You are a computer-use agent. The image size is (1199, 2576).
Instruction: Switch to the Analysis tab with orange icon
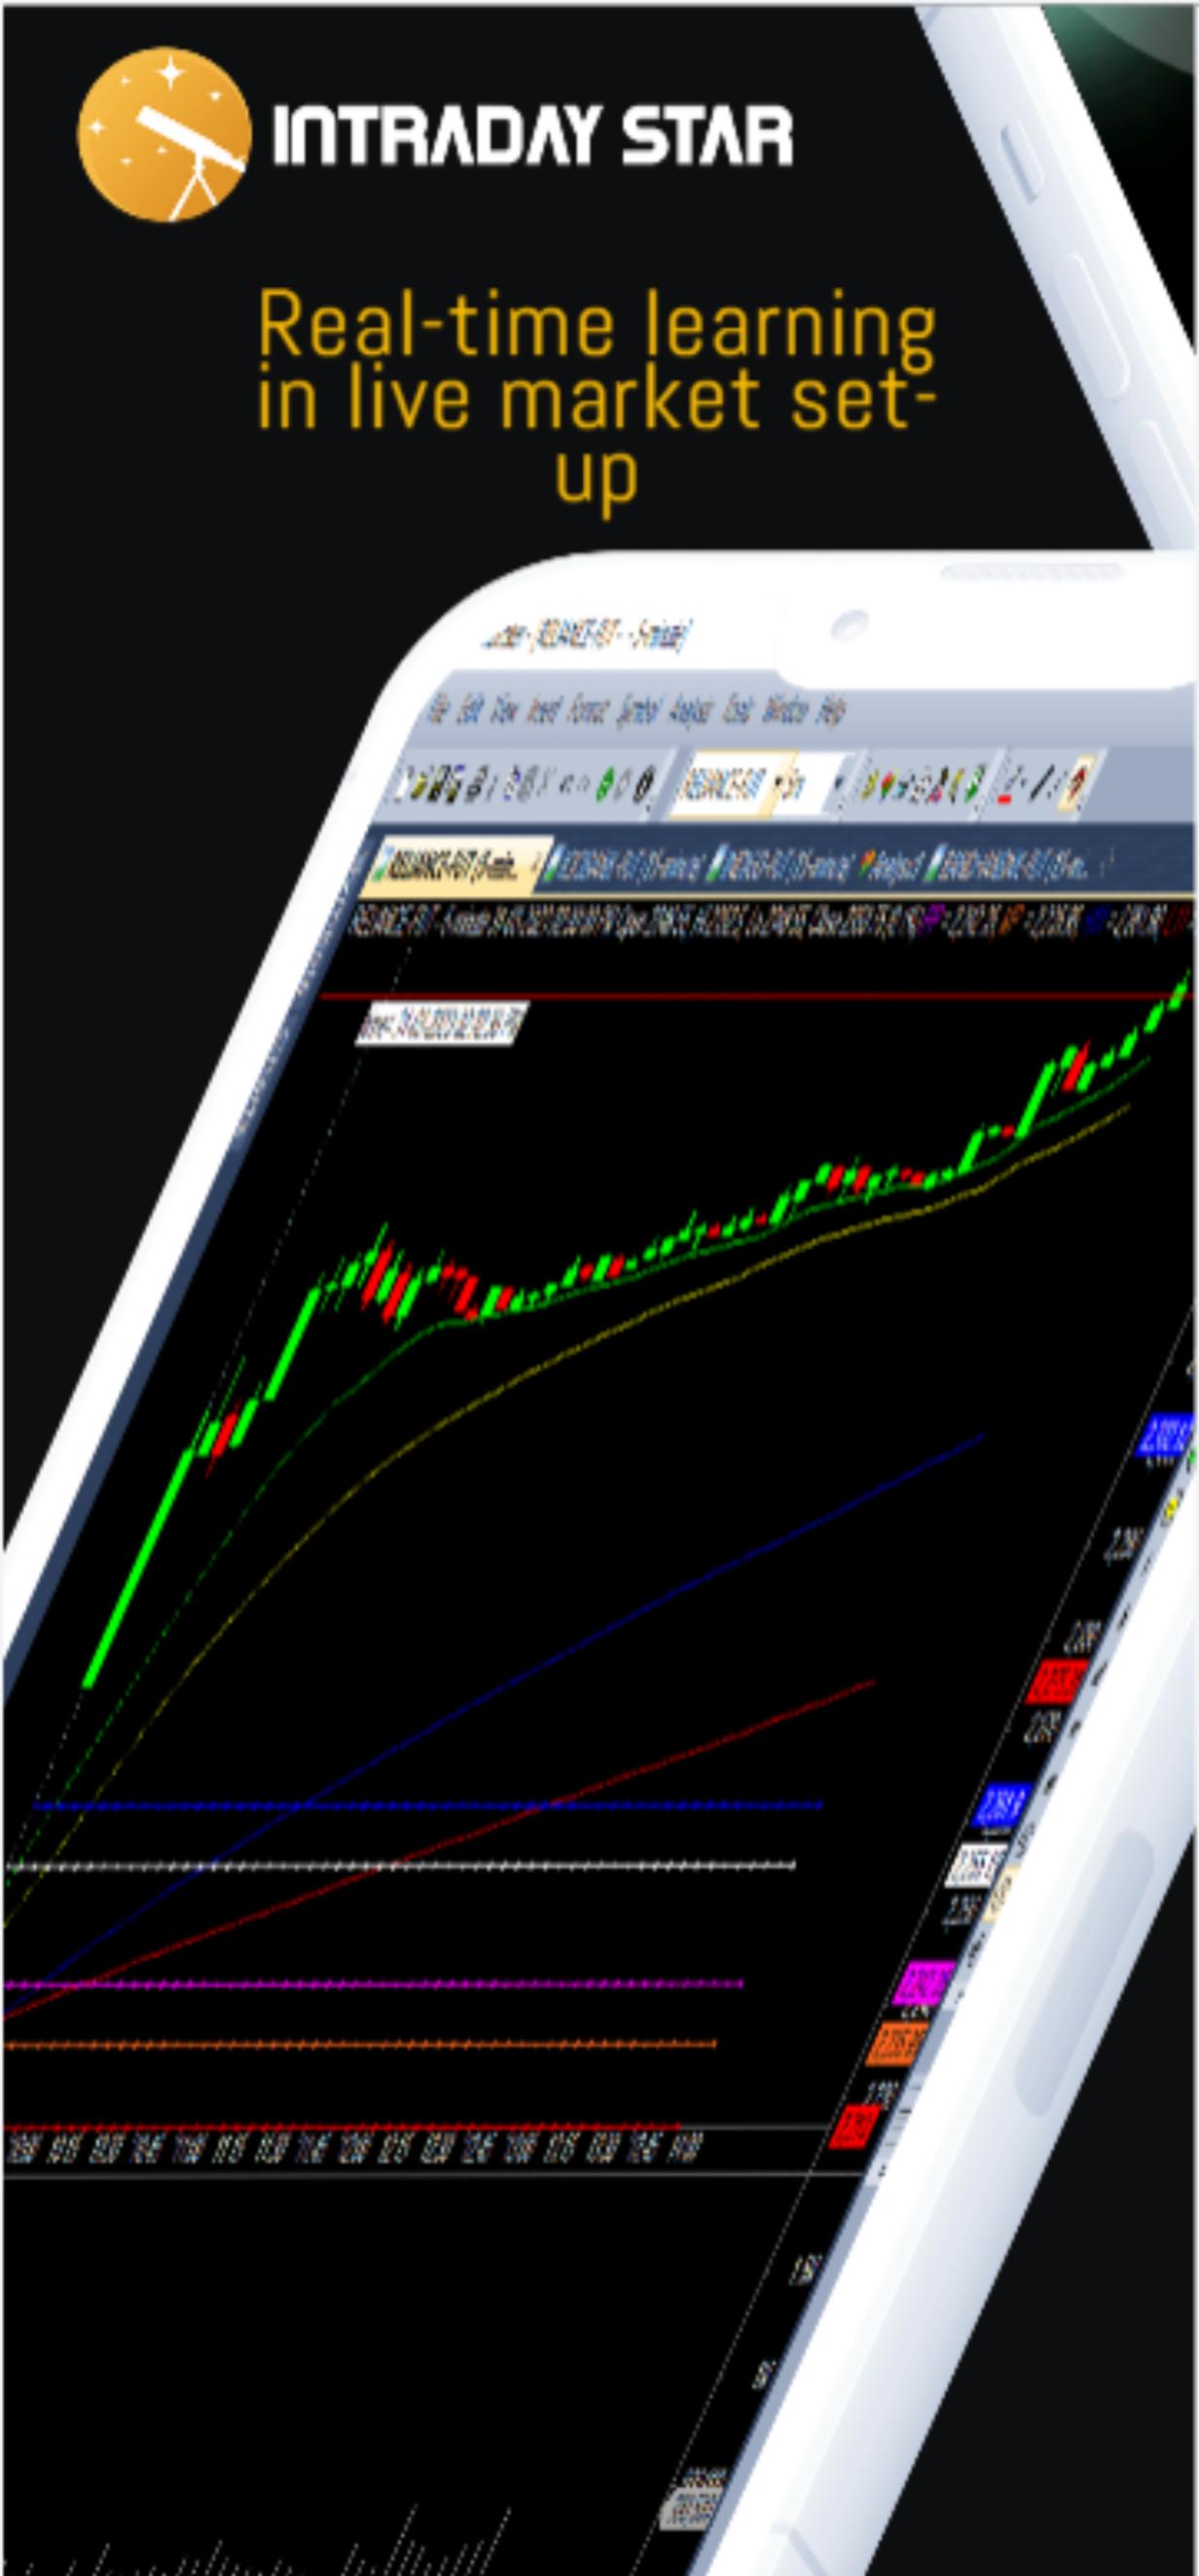(890, 866)
